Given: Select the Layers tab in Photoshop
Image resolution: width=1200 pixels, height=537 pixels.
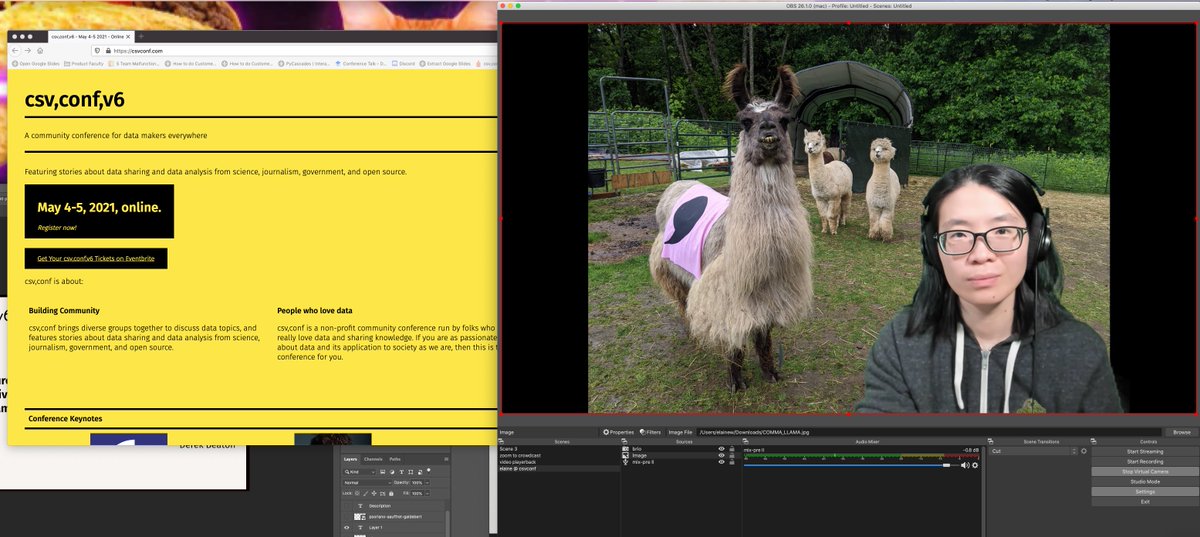Looking at the screenshot, I should tap(350, 459).
